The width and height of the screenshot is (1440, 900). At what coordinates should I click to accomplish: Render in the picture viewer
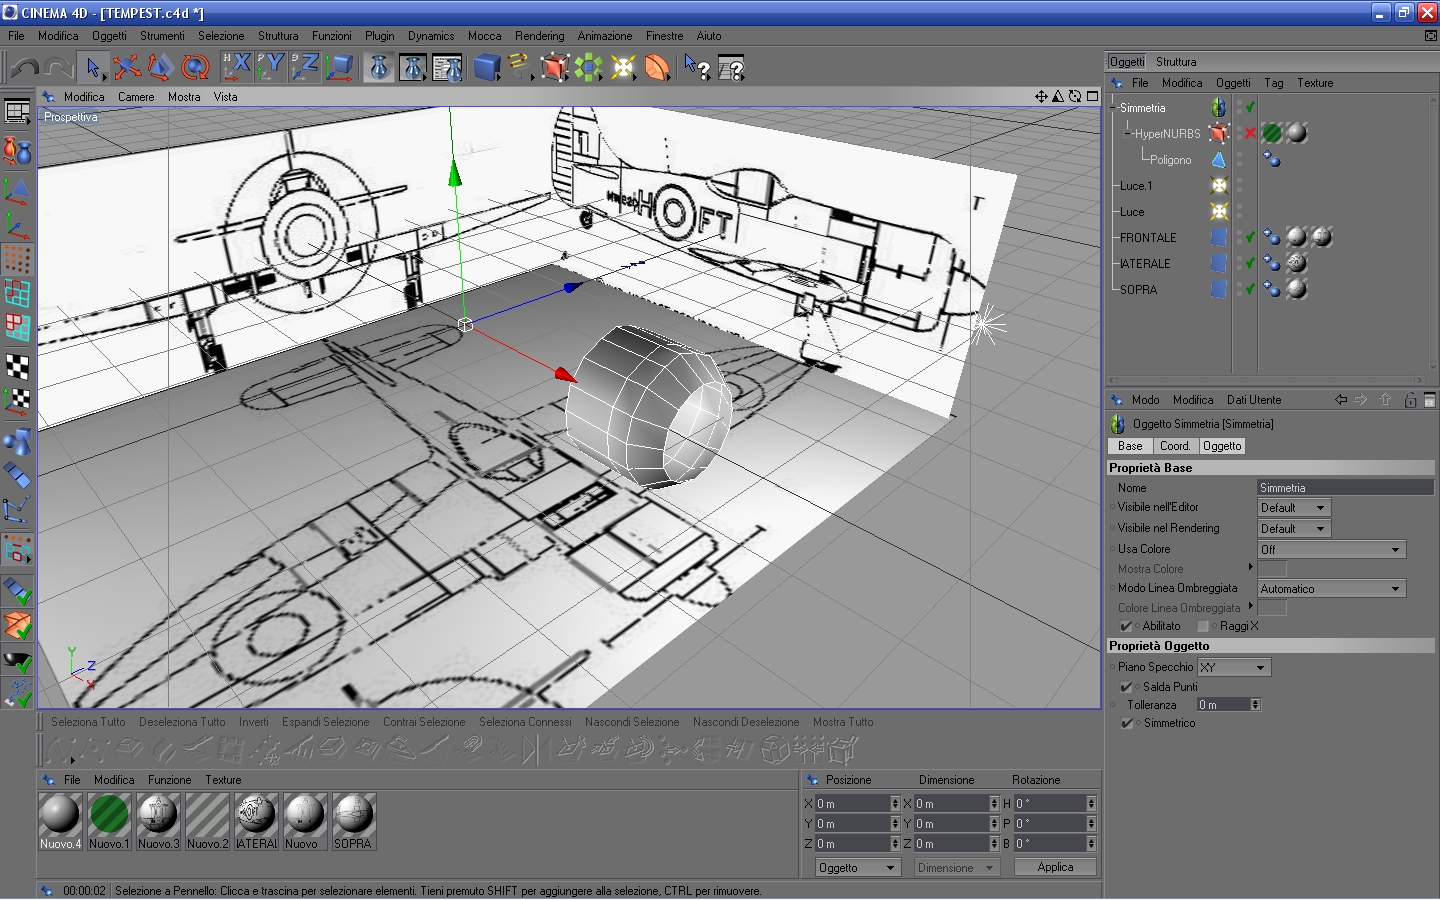pyautogui.click(x=413, y=67)
